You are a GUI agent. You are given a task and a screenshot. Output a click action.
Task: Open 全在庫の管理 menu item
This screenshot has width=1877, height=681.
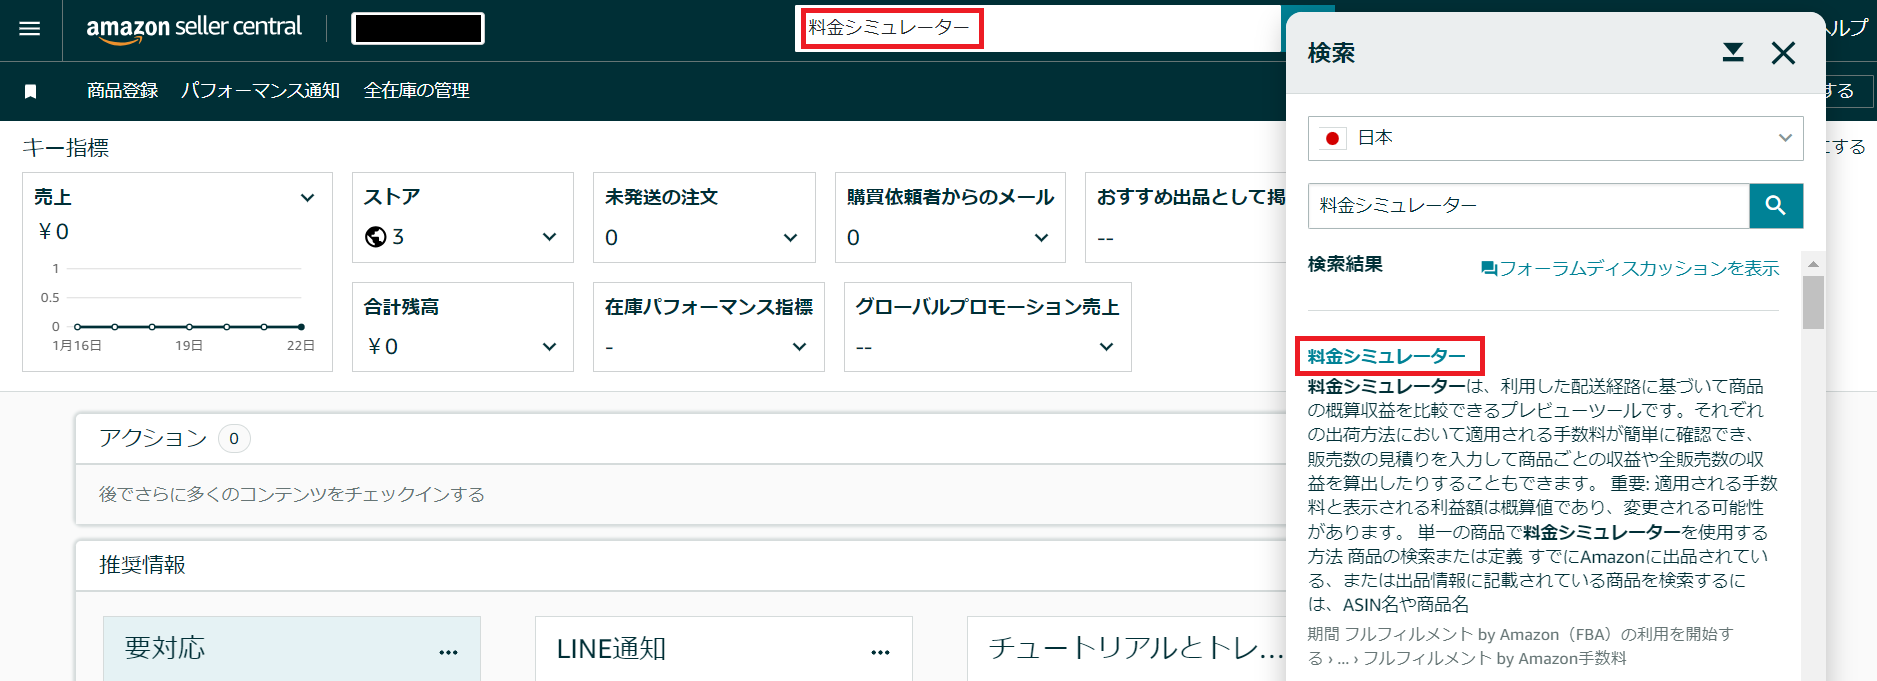[x=416, y=91]
